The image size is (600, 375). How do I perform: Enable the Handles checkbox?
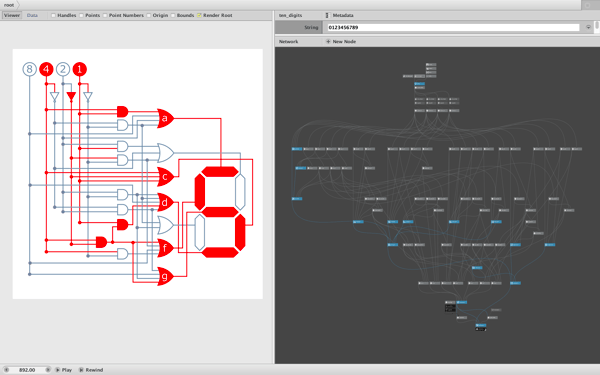coord(53,15)
